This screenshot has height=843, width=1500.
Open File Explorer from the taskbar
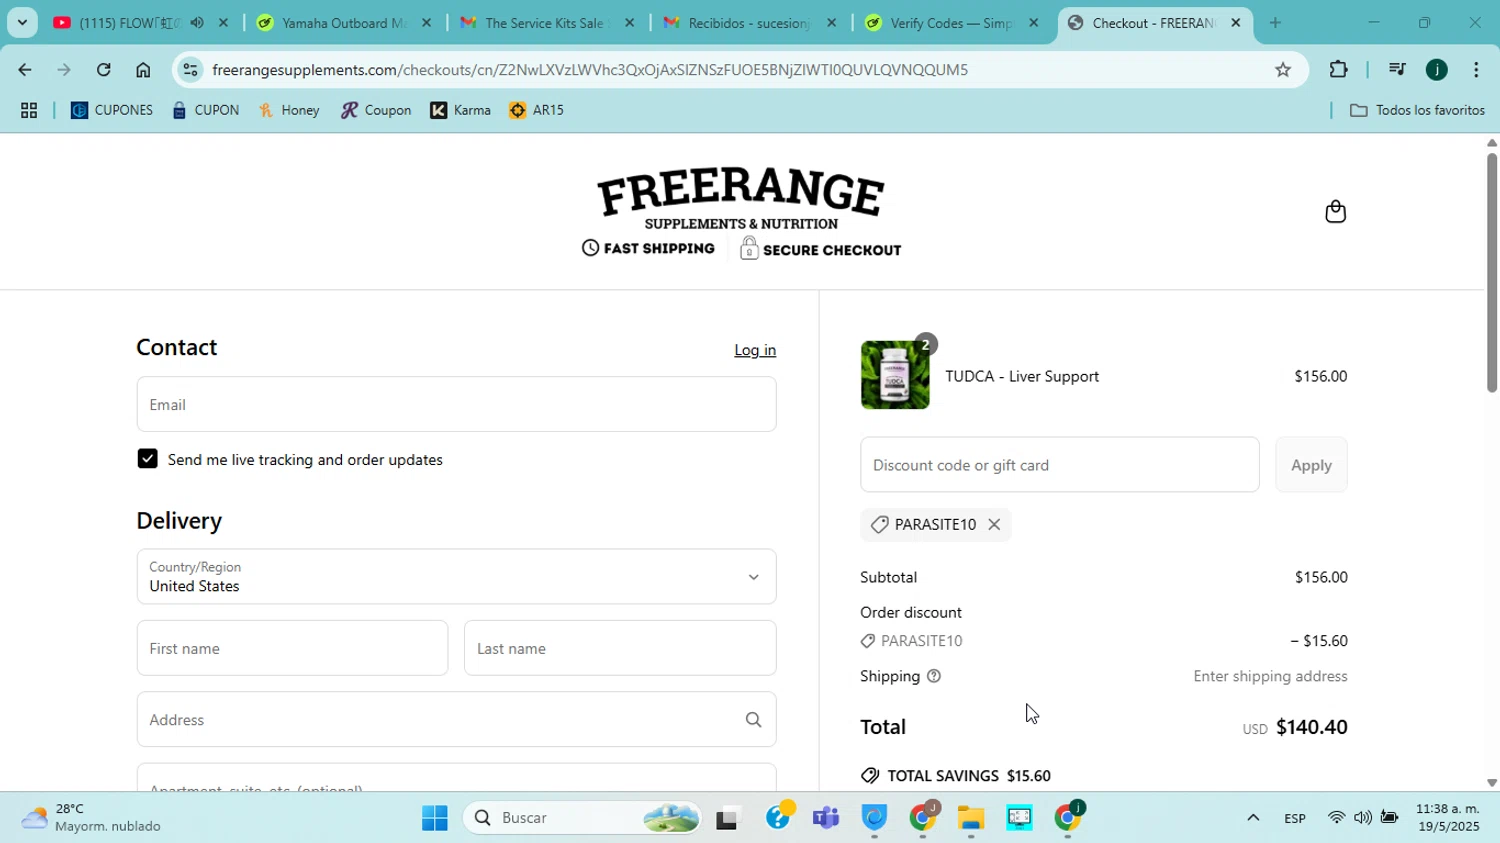[971, 818]
